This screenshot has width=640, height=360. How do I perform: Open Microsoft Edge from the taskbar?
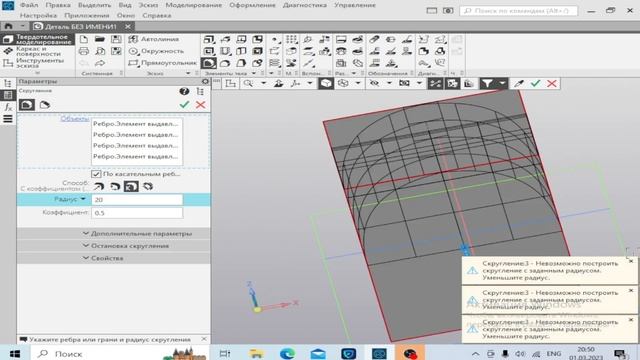(287, 353)
